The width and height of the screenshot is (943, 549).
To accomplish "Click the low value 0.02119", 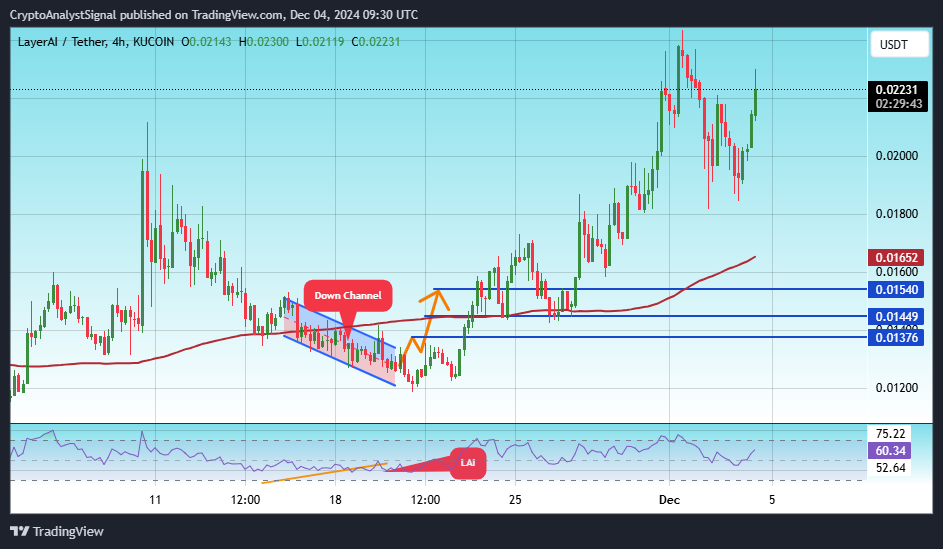I will [x=323, y=42].
